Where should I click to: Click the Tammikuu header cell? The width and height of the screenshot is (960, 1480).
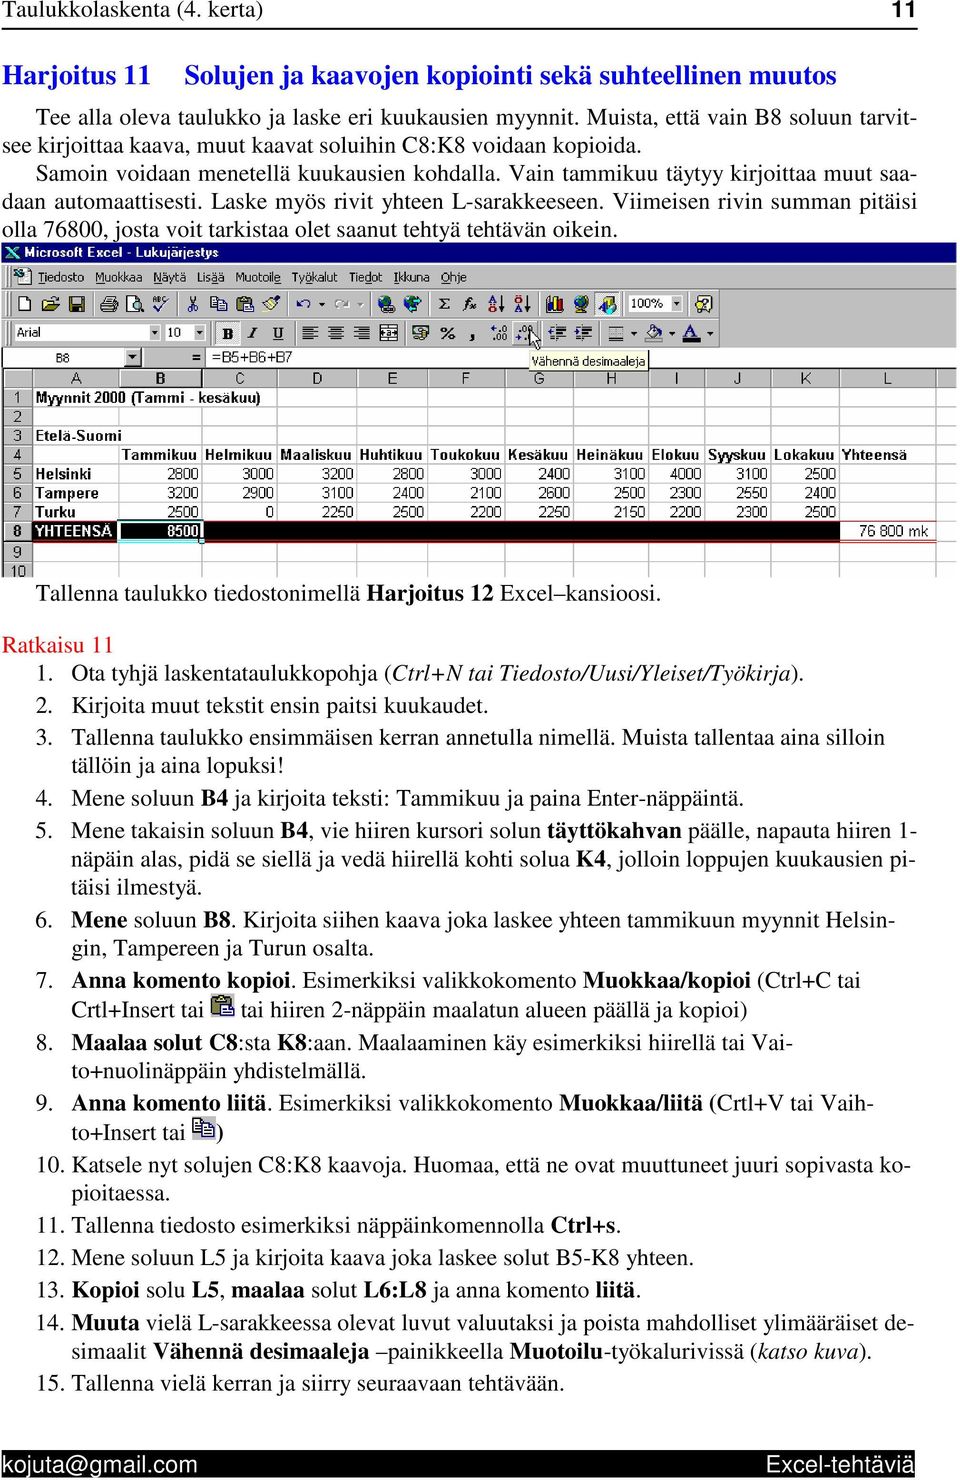160,454
